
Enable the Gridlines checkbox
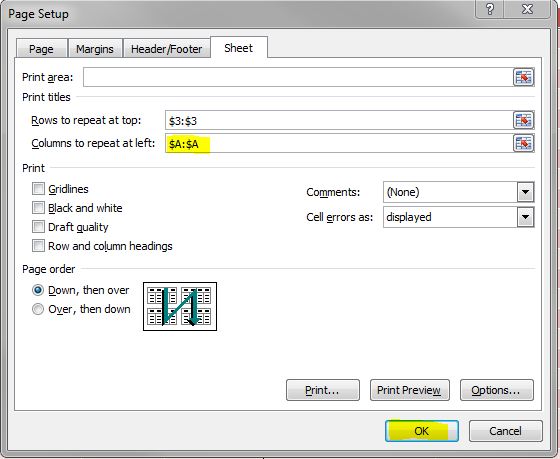point(38,189)
